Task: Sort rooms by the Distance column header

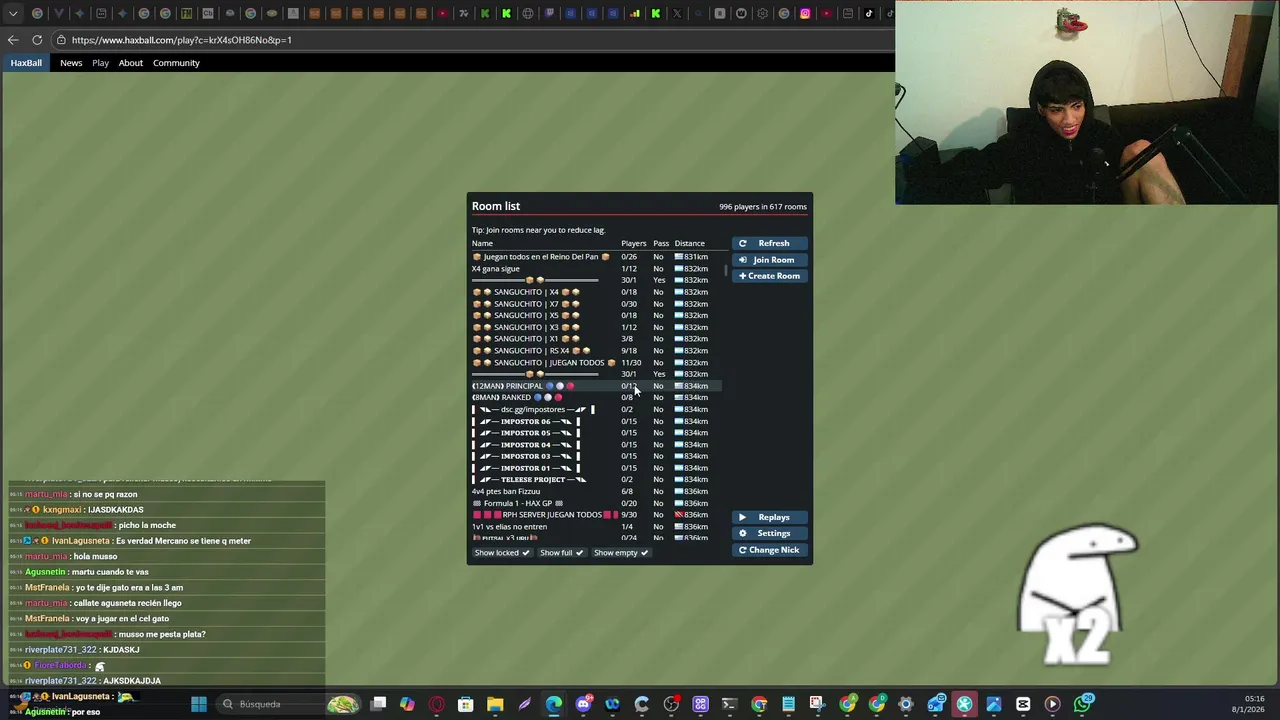Action: 689,243
